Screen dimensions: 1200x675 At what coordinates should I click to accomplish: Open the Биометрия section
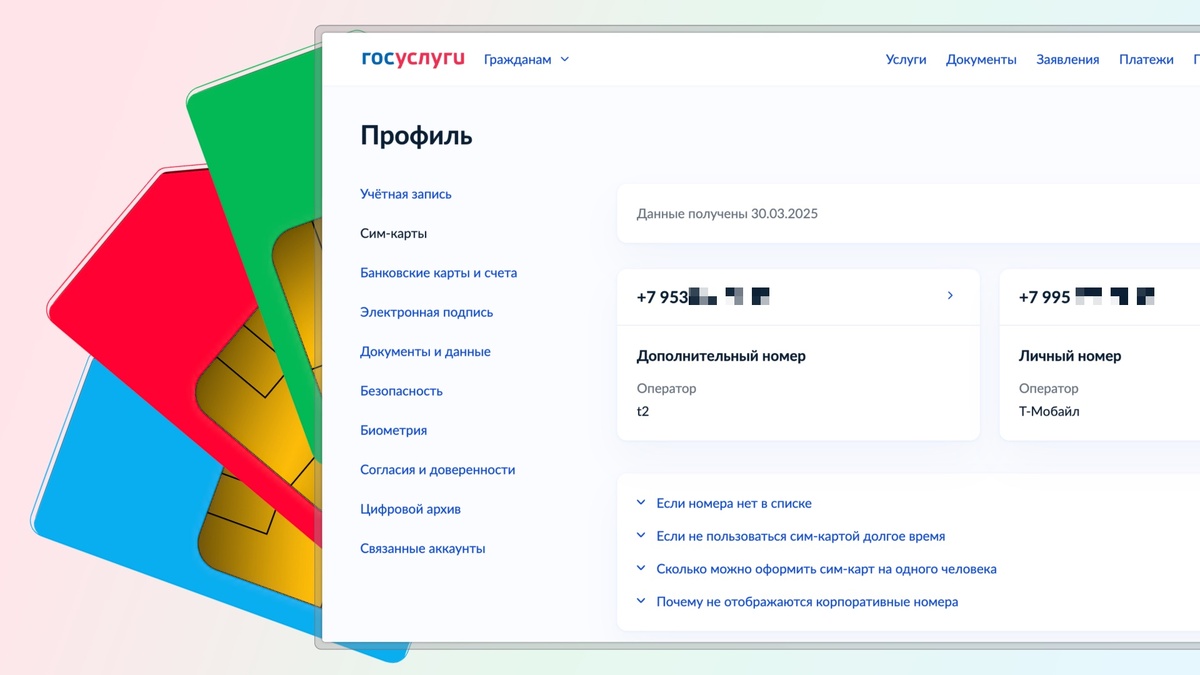click(394, 430)
